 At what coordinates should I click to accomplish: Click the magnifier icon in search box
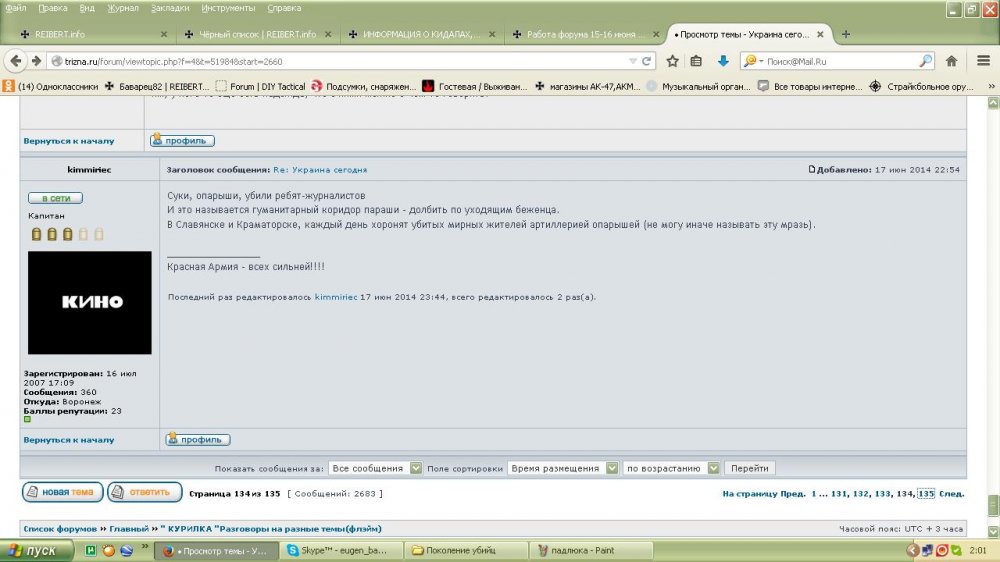[x=925, y=61]
